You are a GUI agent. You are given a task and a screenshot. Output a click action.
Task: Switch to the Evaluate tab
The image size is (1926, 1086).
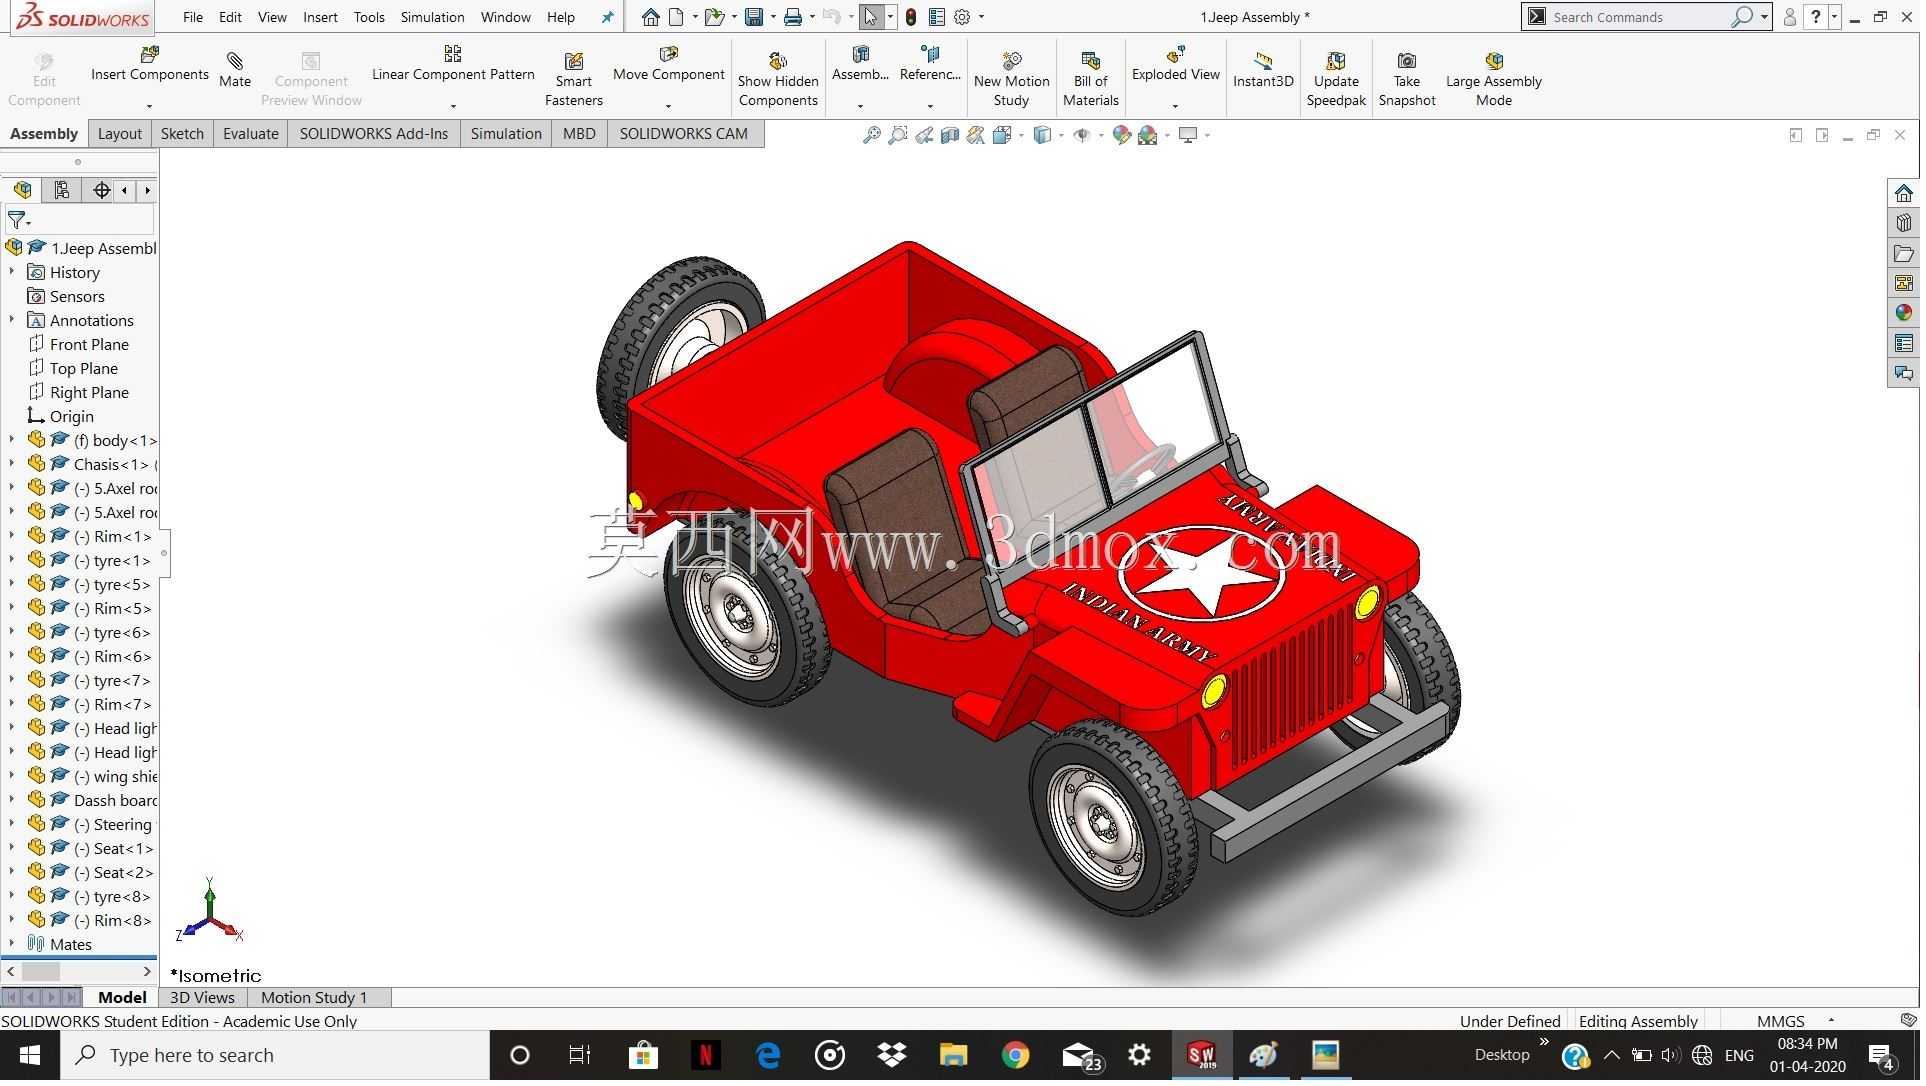251,134
